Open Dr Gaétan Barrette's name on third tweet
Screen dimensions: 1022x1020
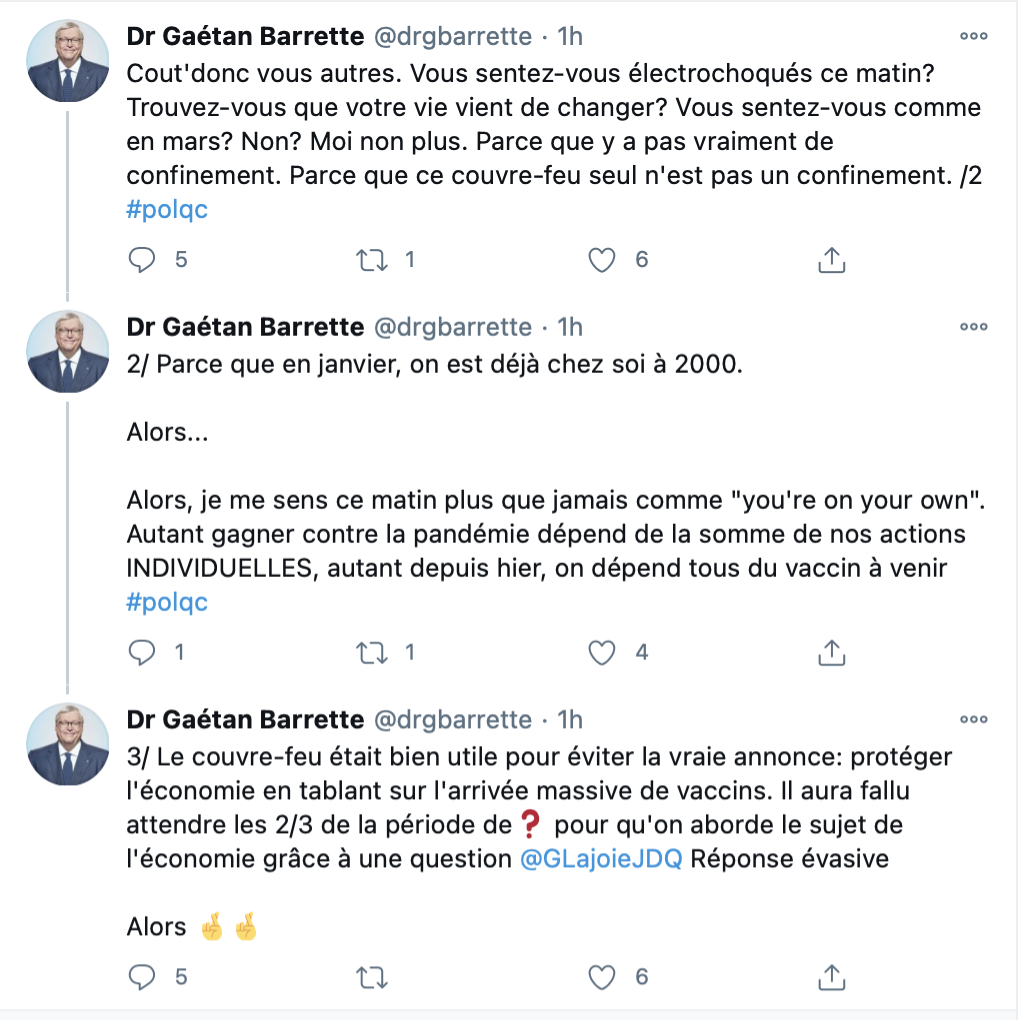[245, 720]
